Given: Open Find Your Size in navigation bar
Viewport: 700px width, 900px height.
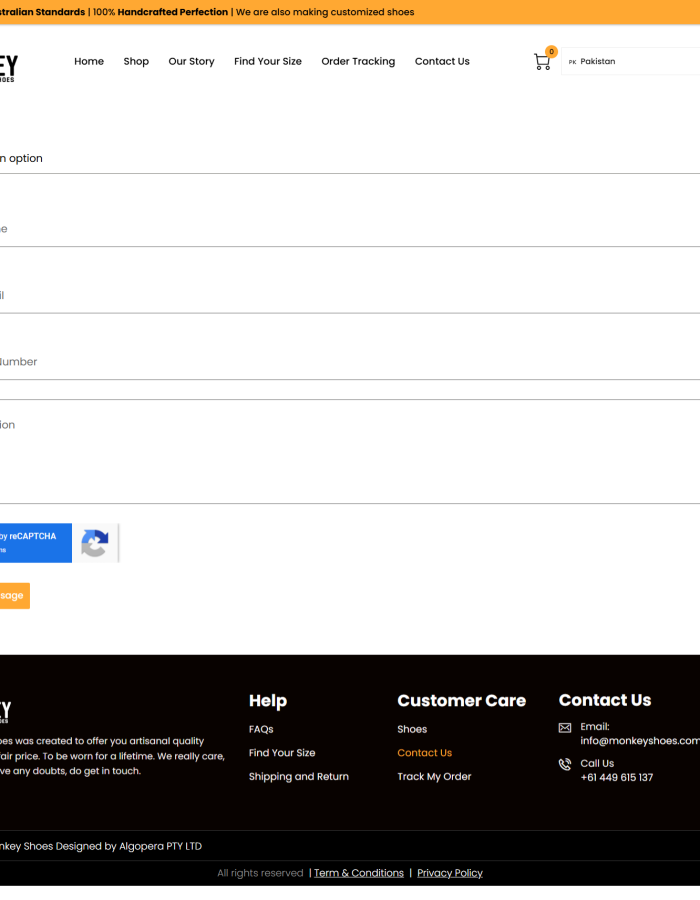Looking at the screenshot, I should pyautogui.click(x=268, y=61).
